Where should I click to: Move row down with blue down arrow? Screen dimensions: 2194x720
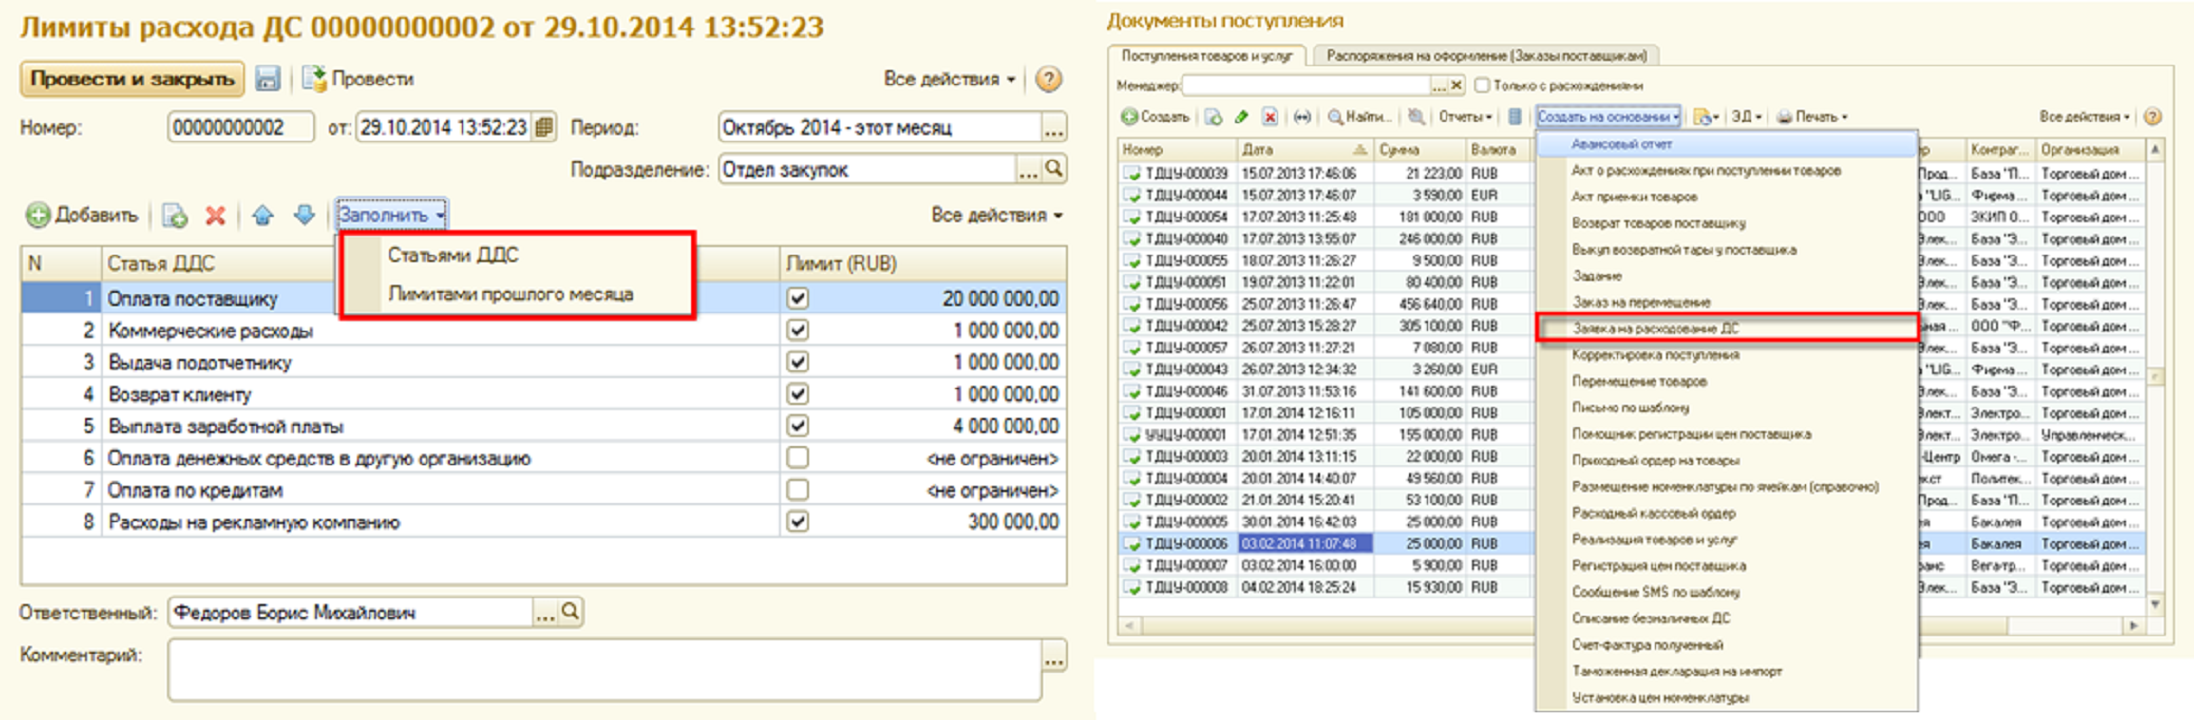304,215
